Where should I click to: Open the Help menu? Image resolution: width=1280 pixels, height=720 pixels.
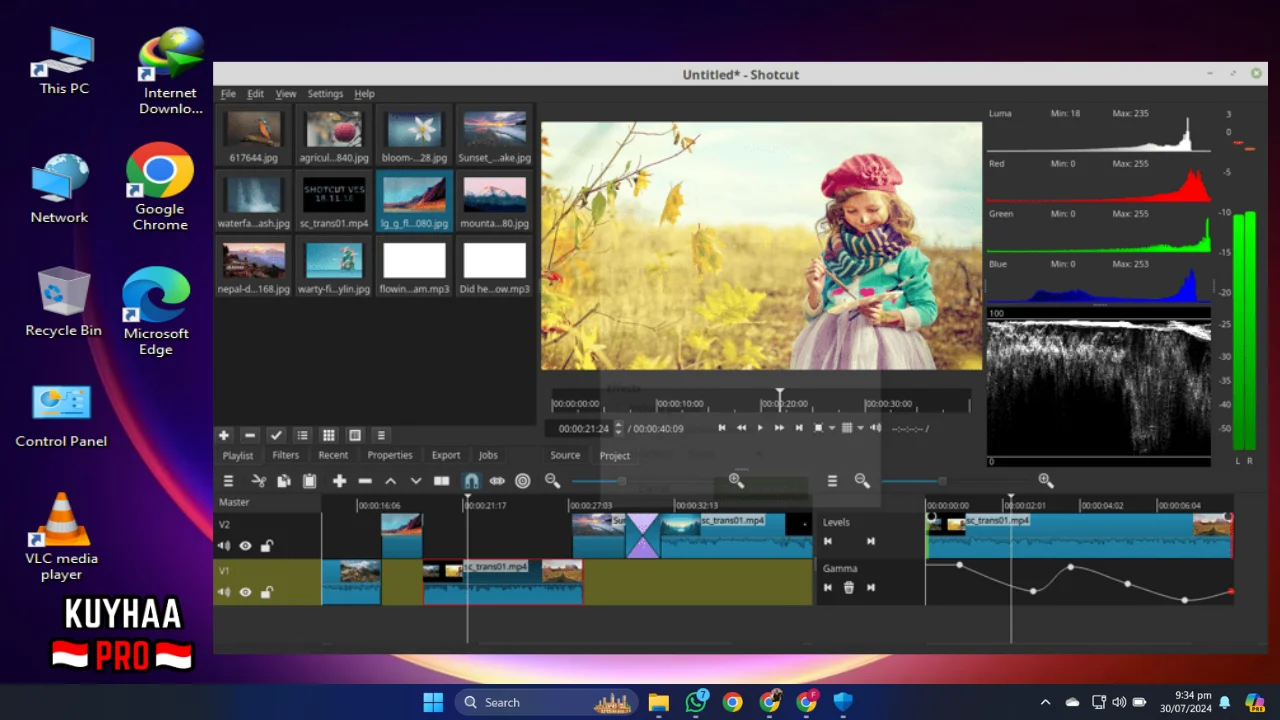pyautogui.click(x=364, y=94)
